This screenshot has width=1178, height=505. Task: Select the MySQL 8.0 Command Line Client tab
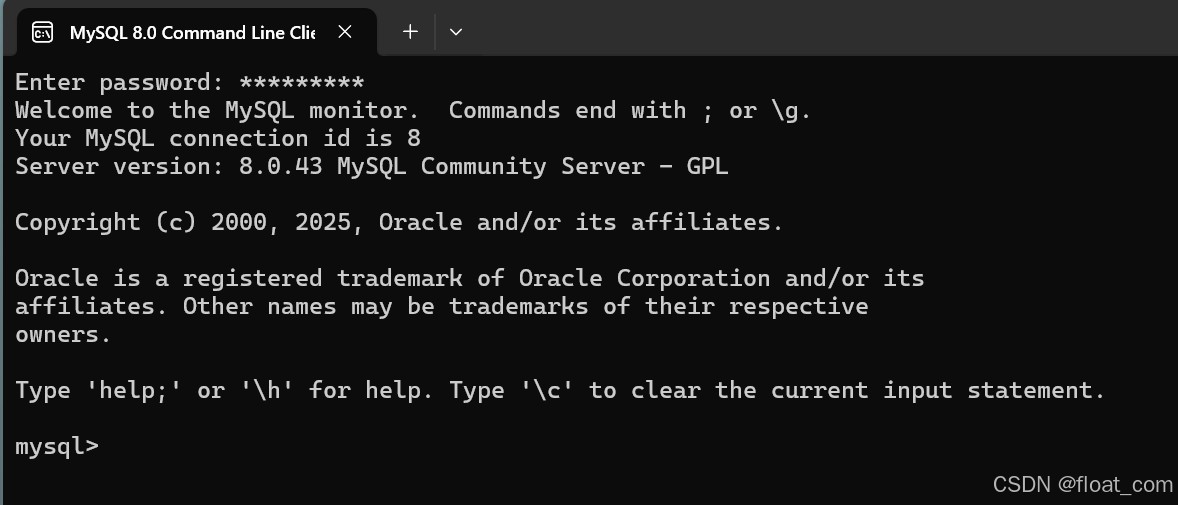[x=191, y=33]
